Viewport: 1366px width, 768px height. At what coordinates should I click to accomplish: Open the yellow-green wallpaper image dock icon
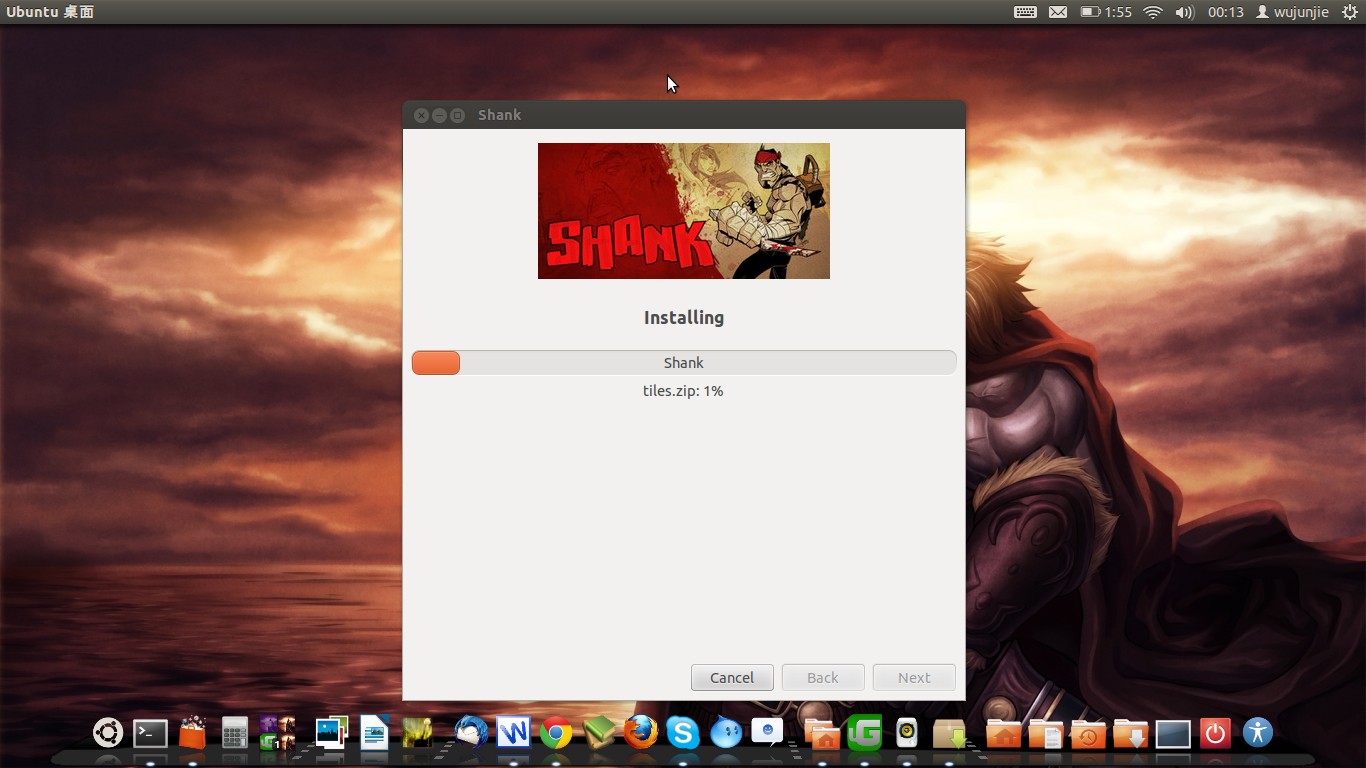(417, 733)
